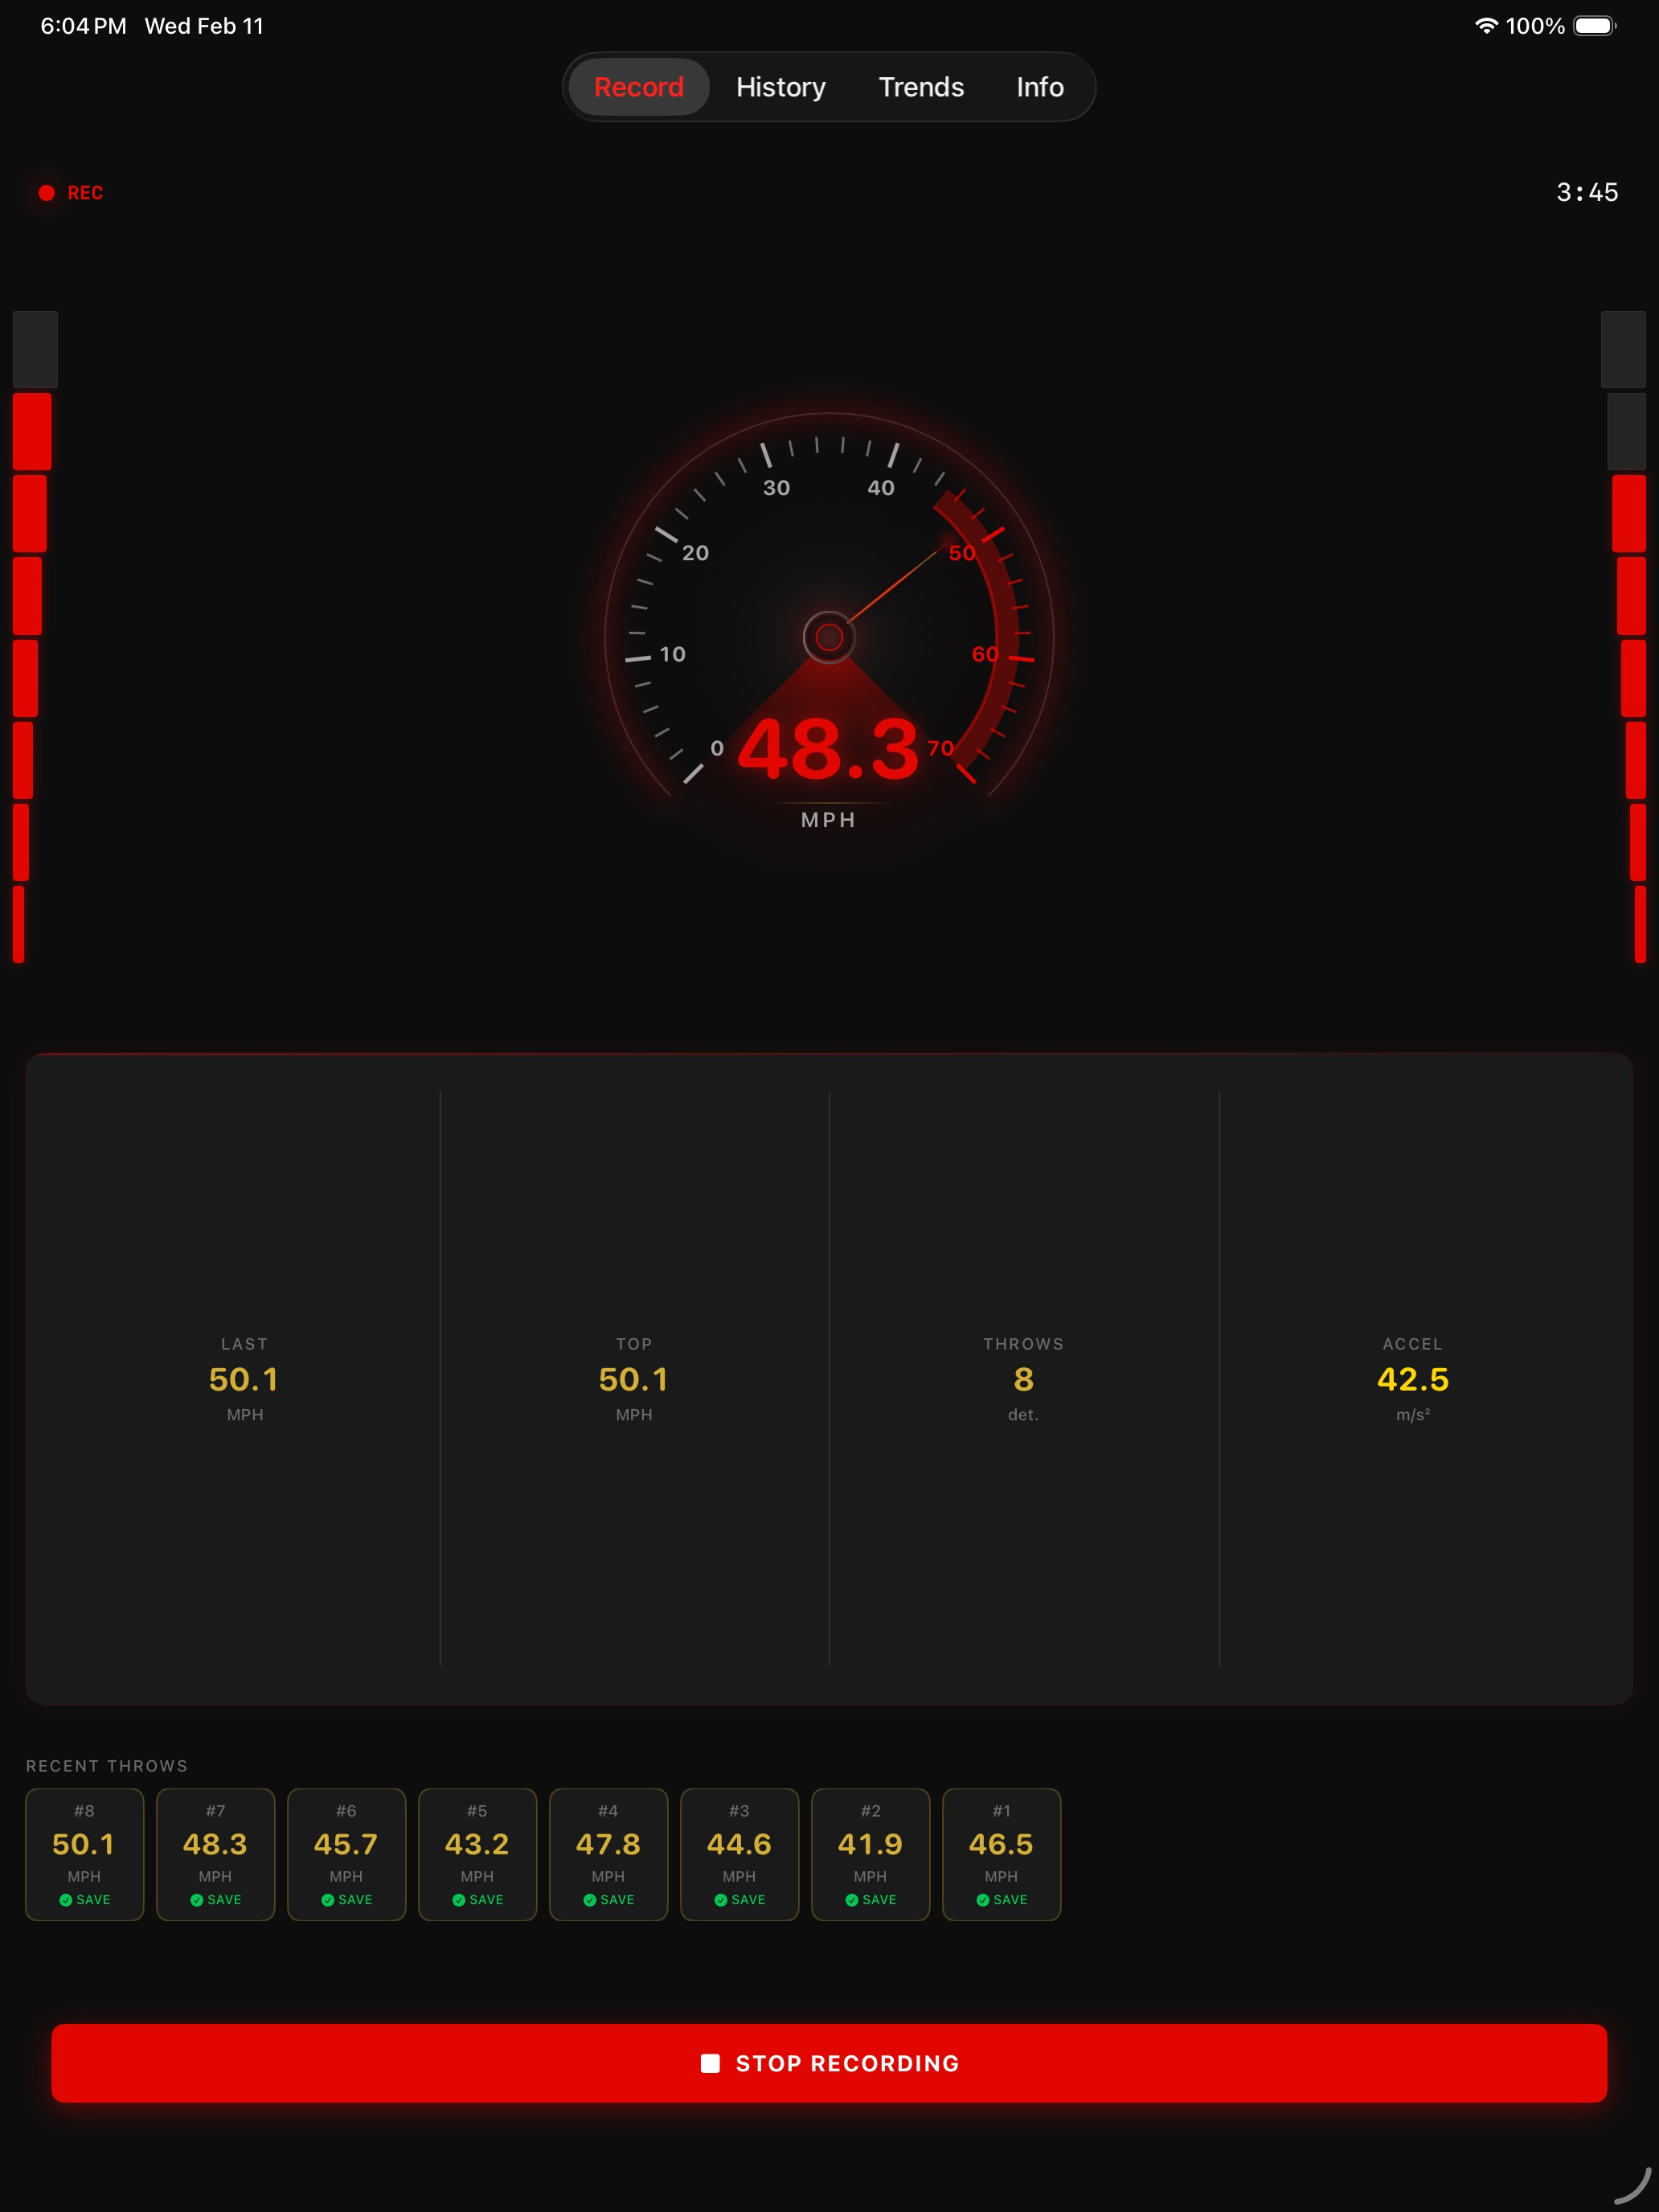Click the 60 mark on speedometer

(x=985, y=654)
